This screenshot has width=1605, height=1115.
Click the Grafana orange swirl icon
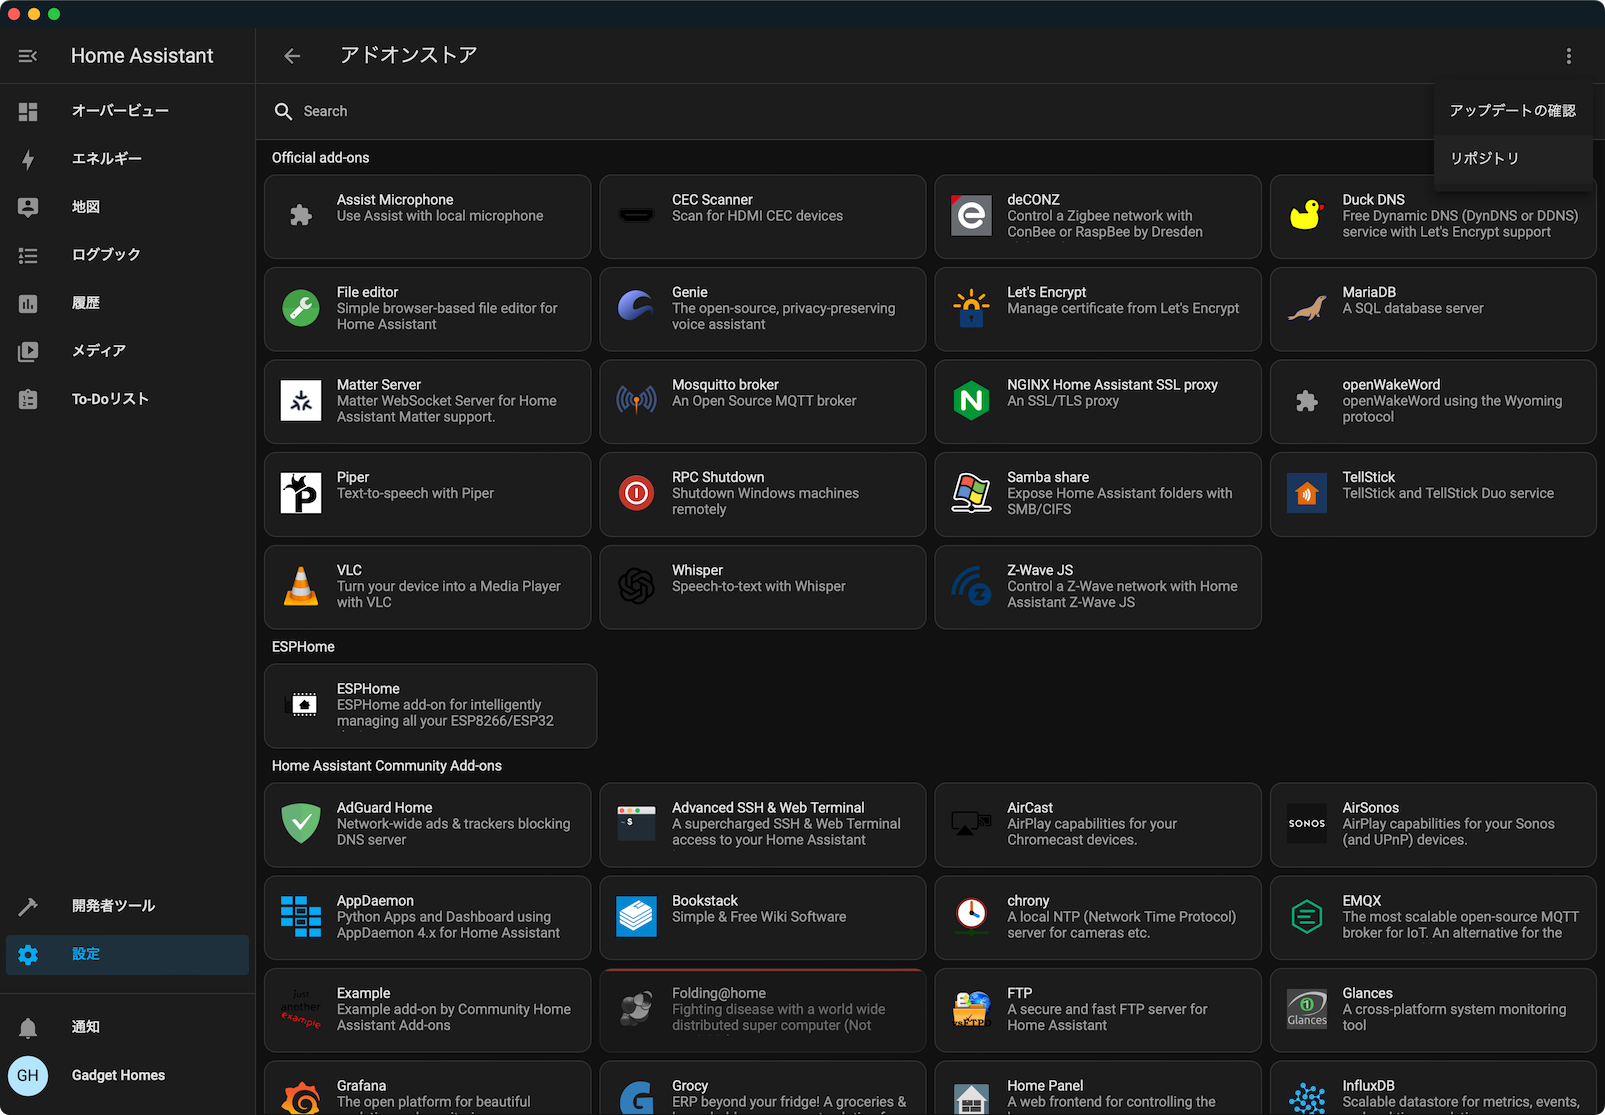pyautogui.click(x=301, y=1099)
